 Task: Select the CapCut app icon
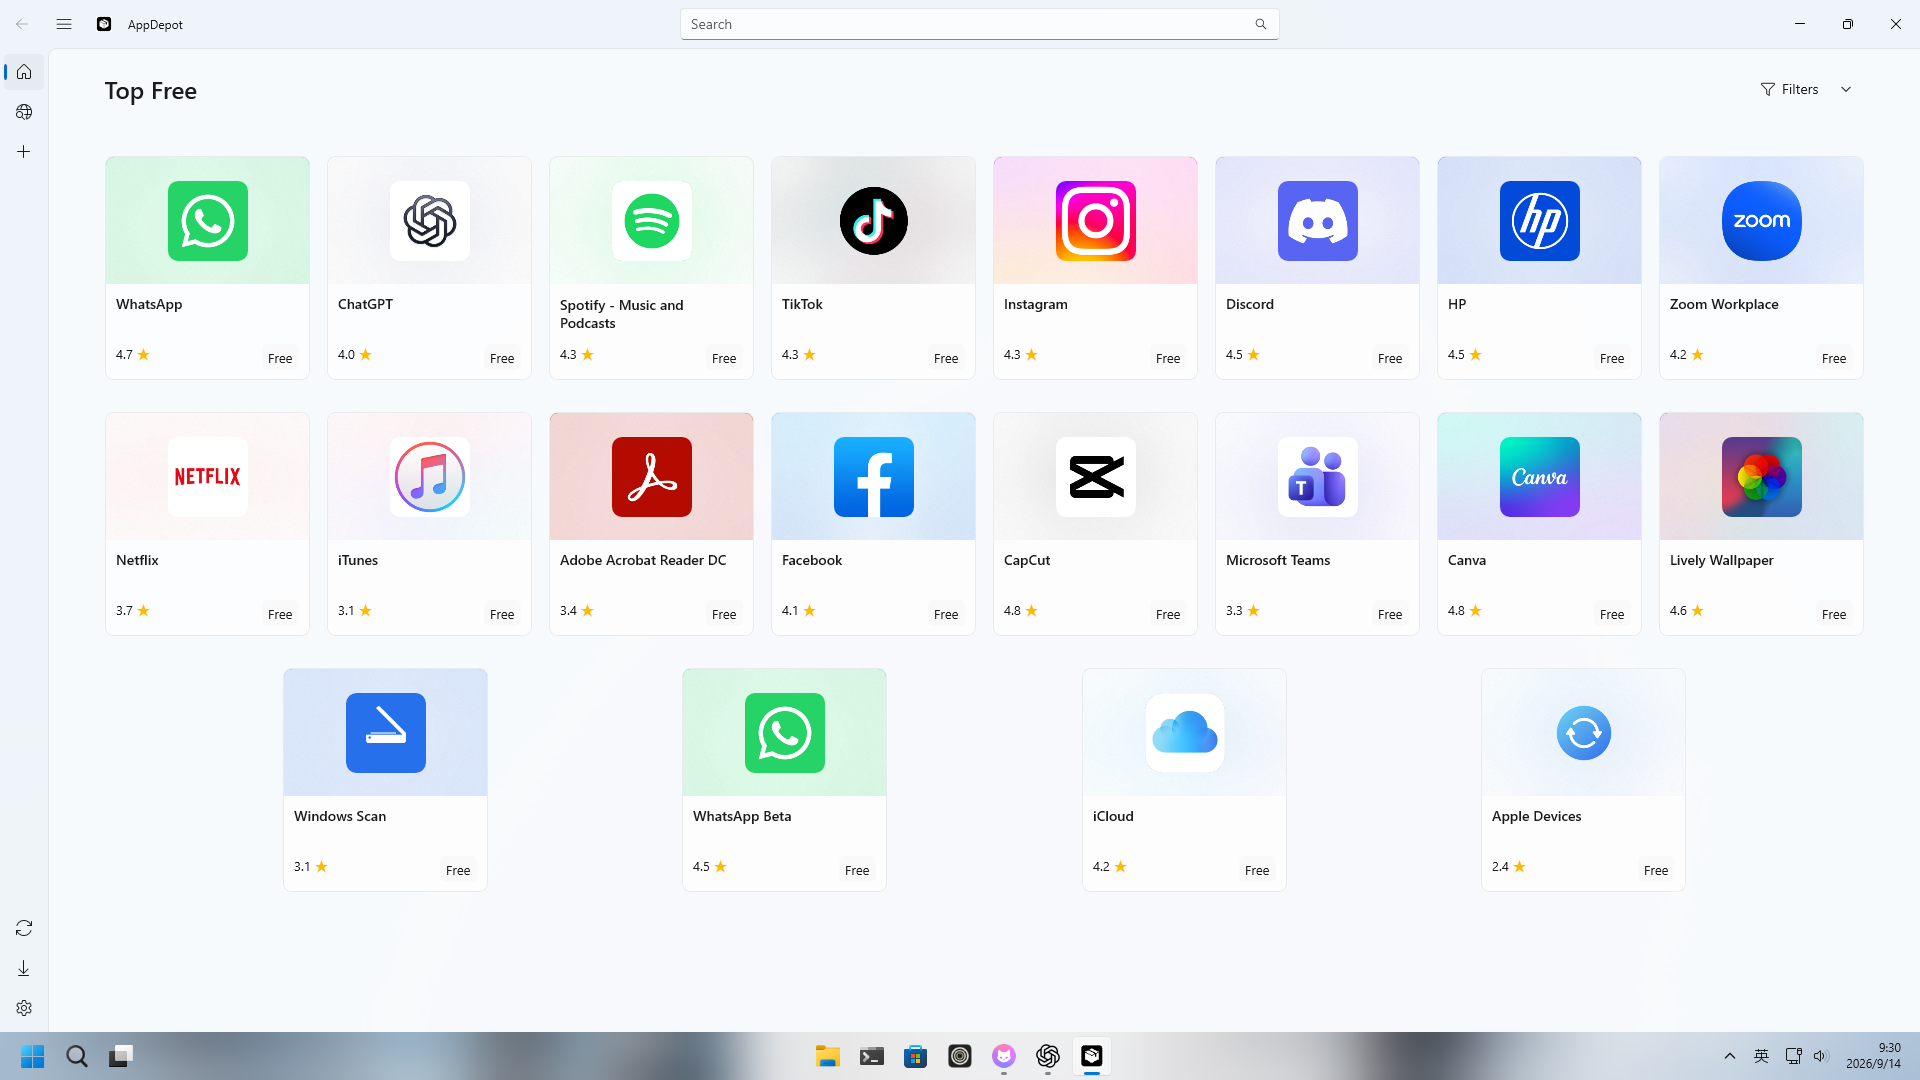[1096, 477]
